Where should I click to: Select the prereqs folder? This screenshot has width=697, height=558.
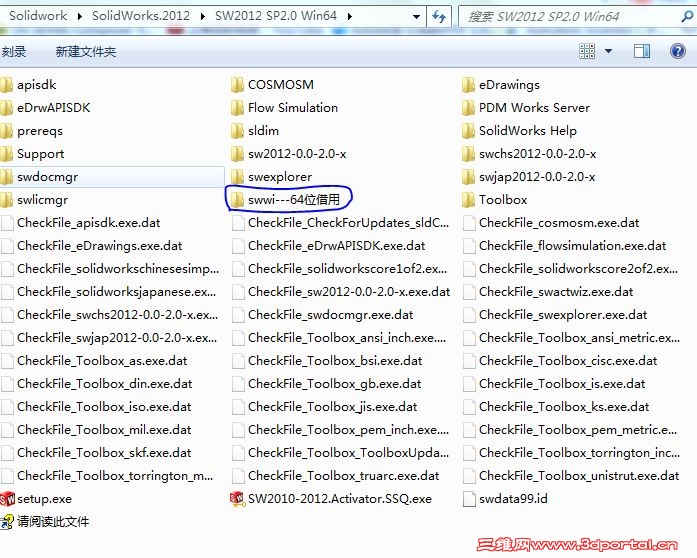coord(32,131)
